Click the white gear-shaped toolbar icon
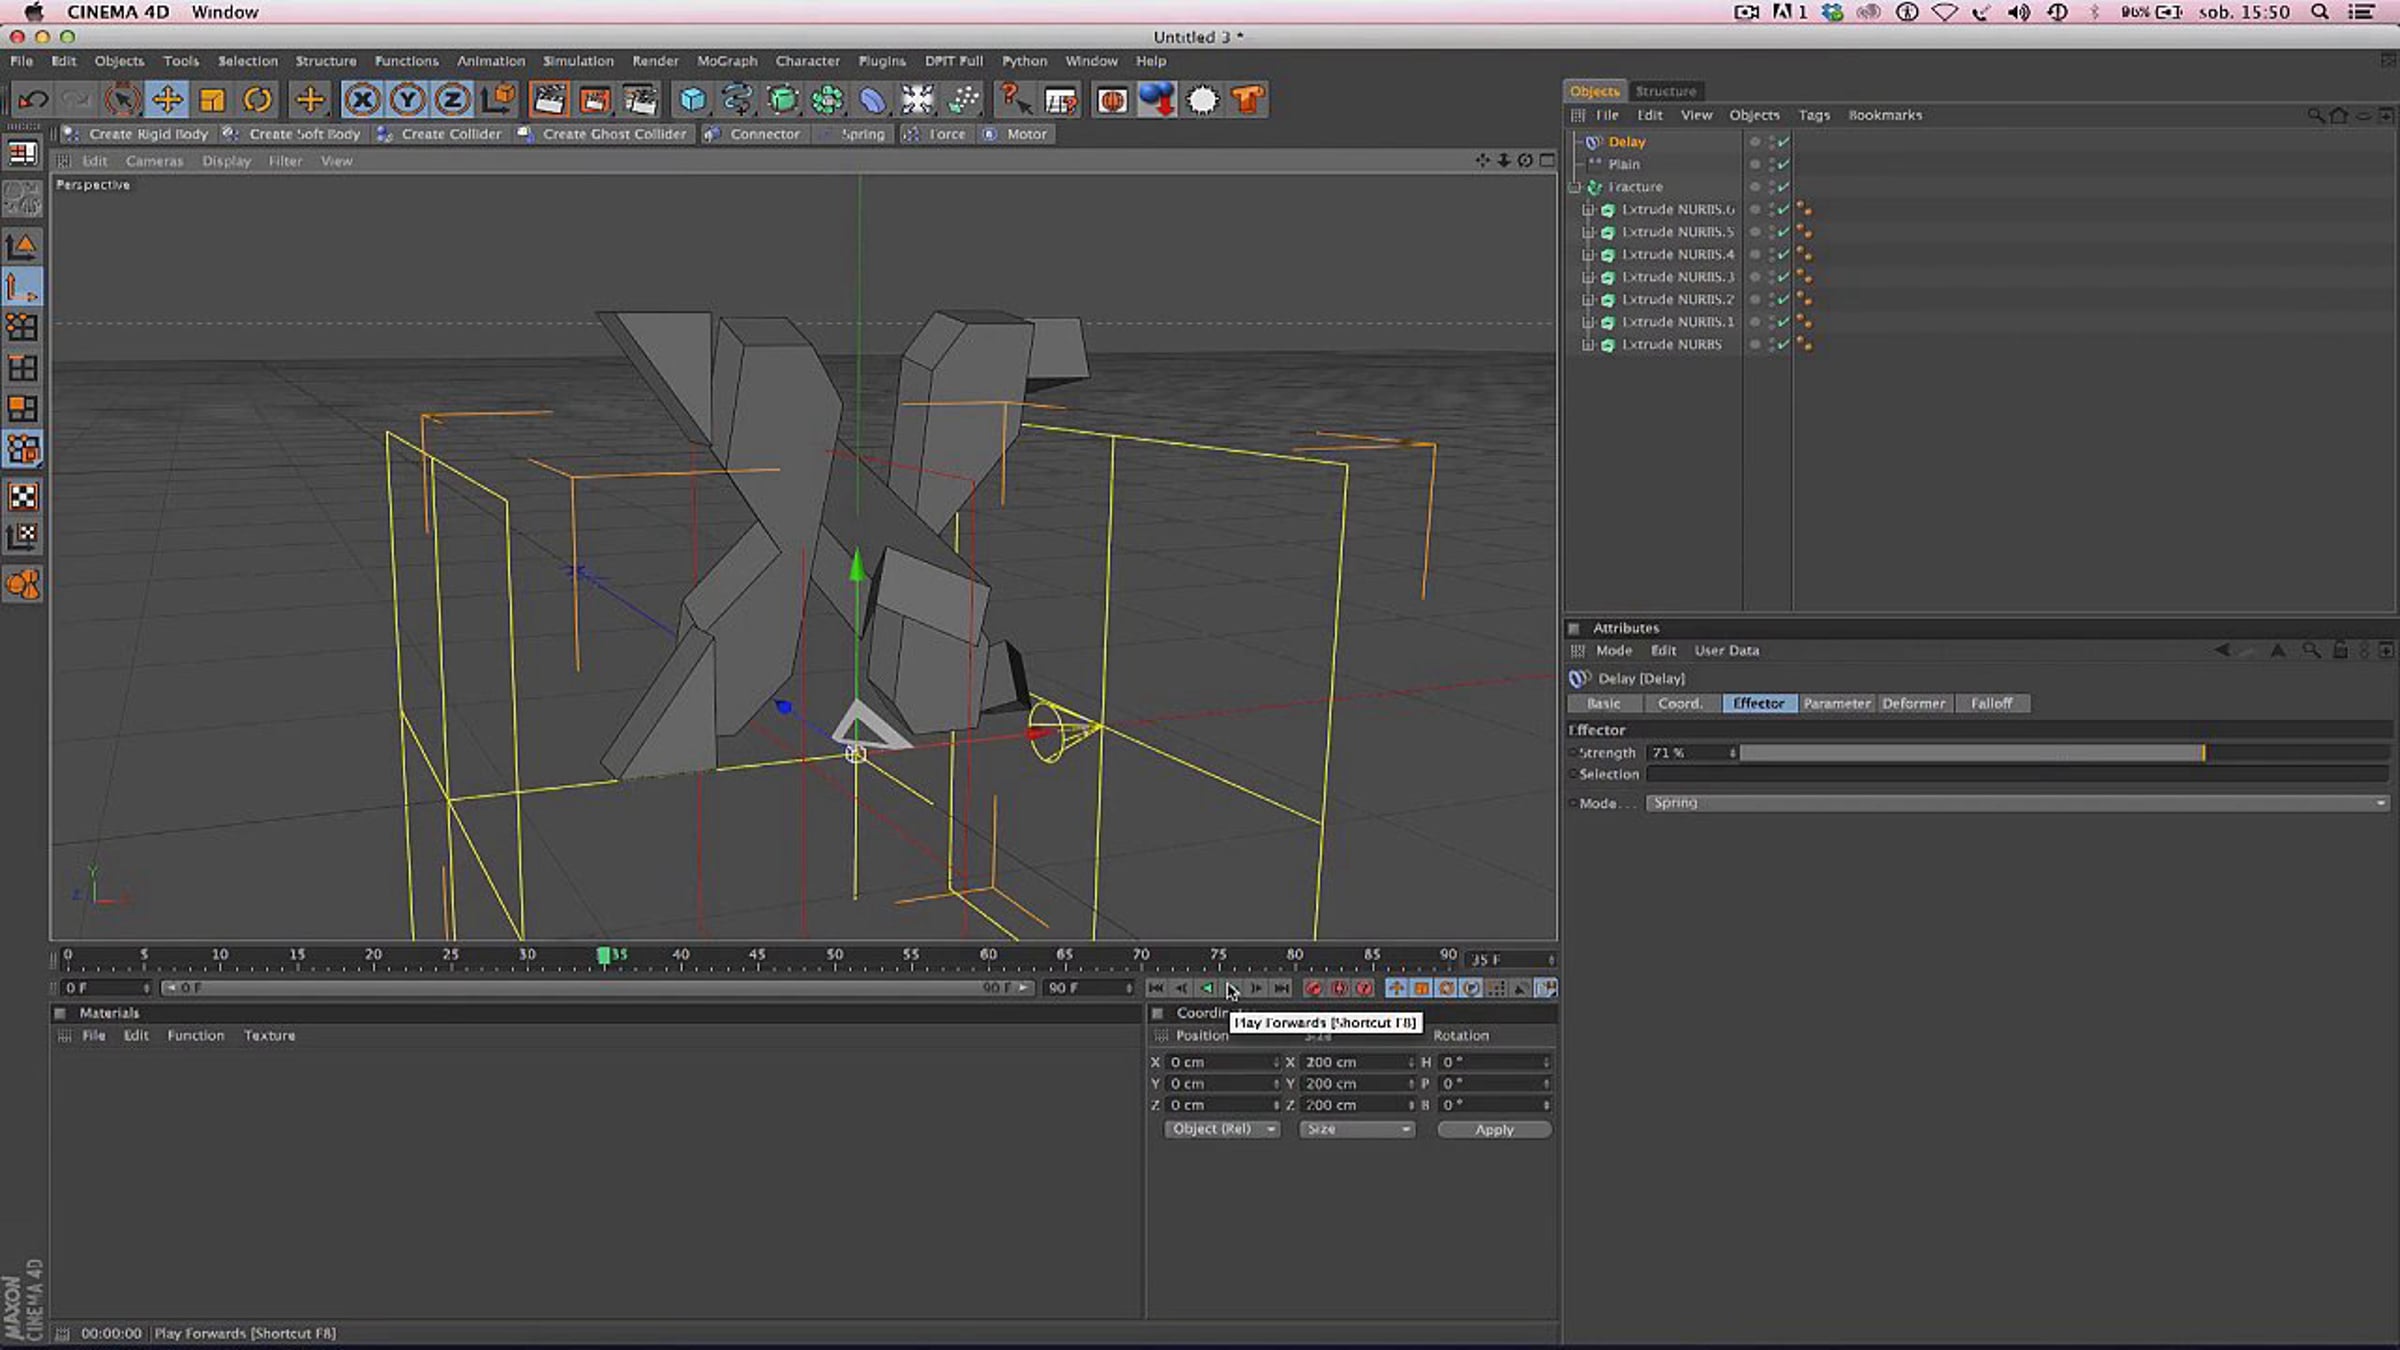The image size is (2400, 1350). point(1202,100)
